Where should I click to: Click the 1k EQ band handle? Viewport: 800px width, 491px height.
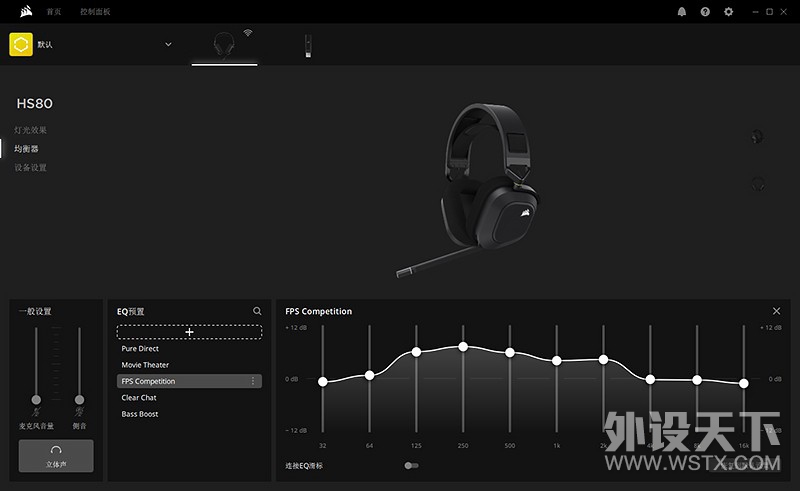557,360
